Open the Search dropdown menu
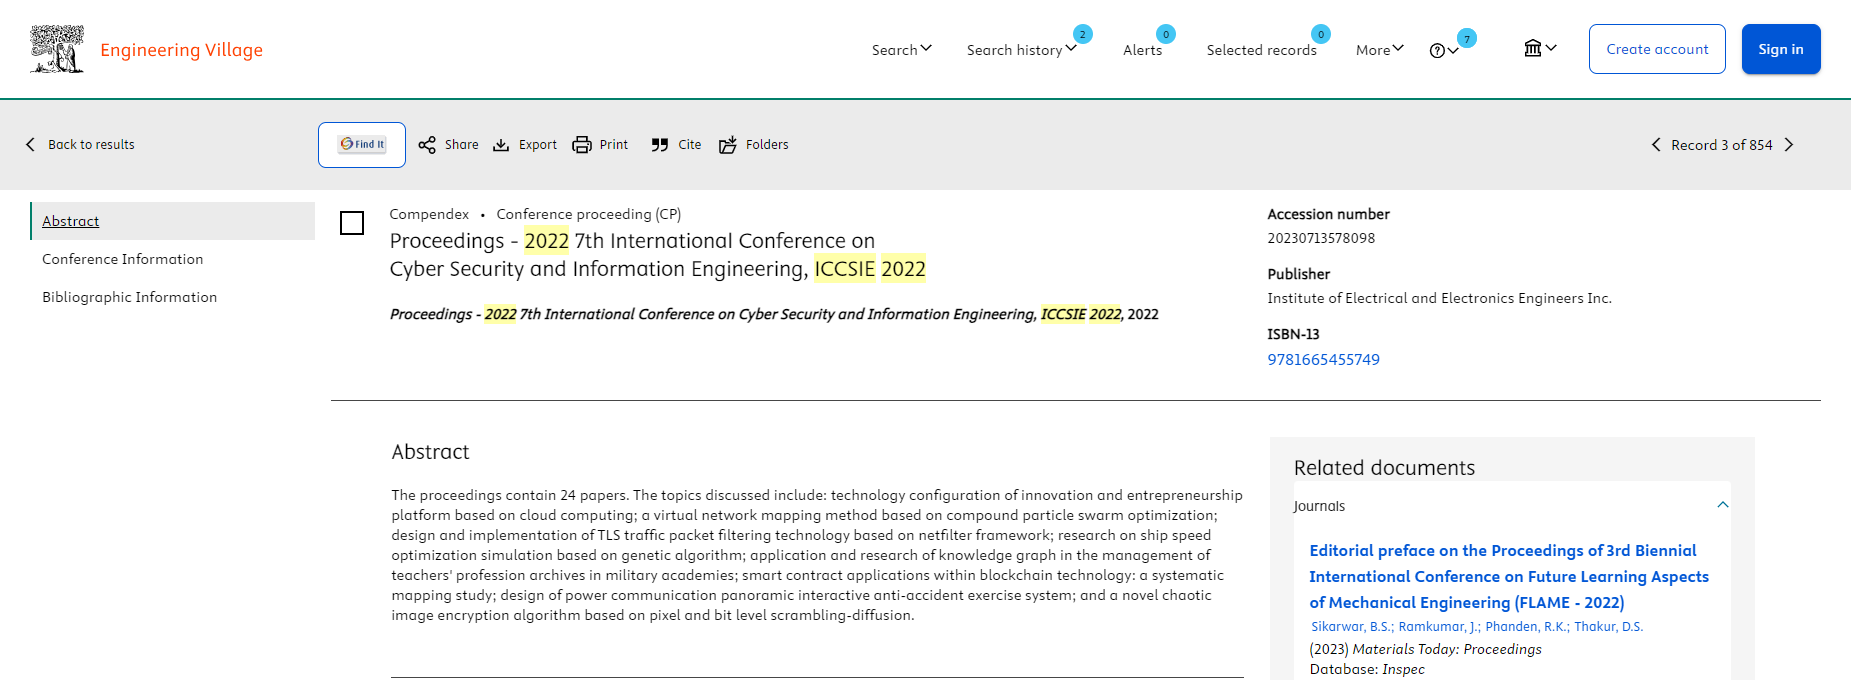The height and width of the screenshot is (680, 1851). pyautogui.click(x=901, y=50)
